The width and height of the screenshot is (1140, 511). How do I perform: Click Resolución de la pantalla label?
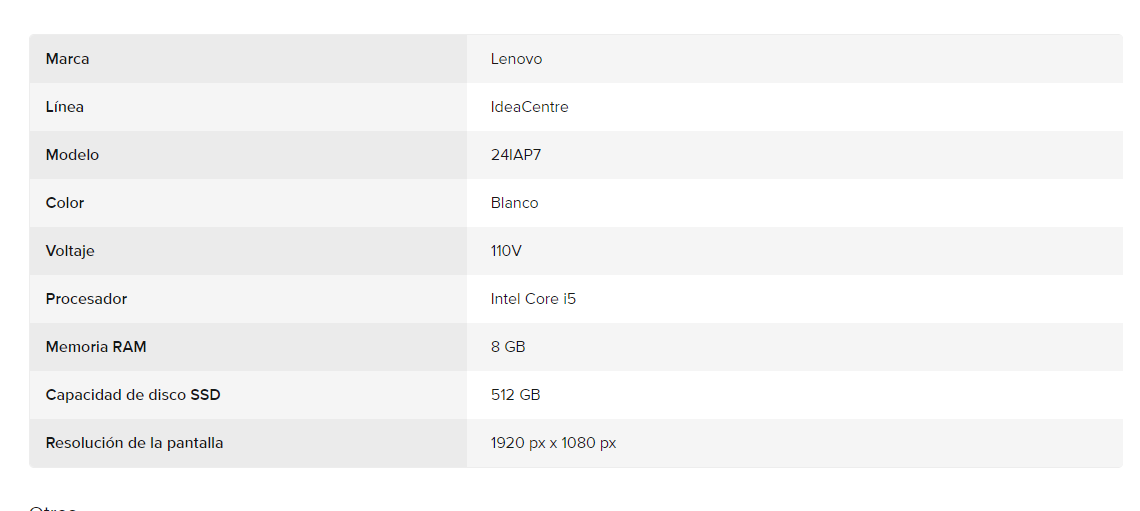[x=135, y=443]
